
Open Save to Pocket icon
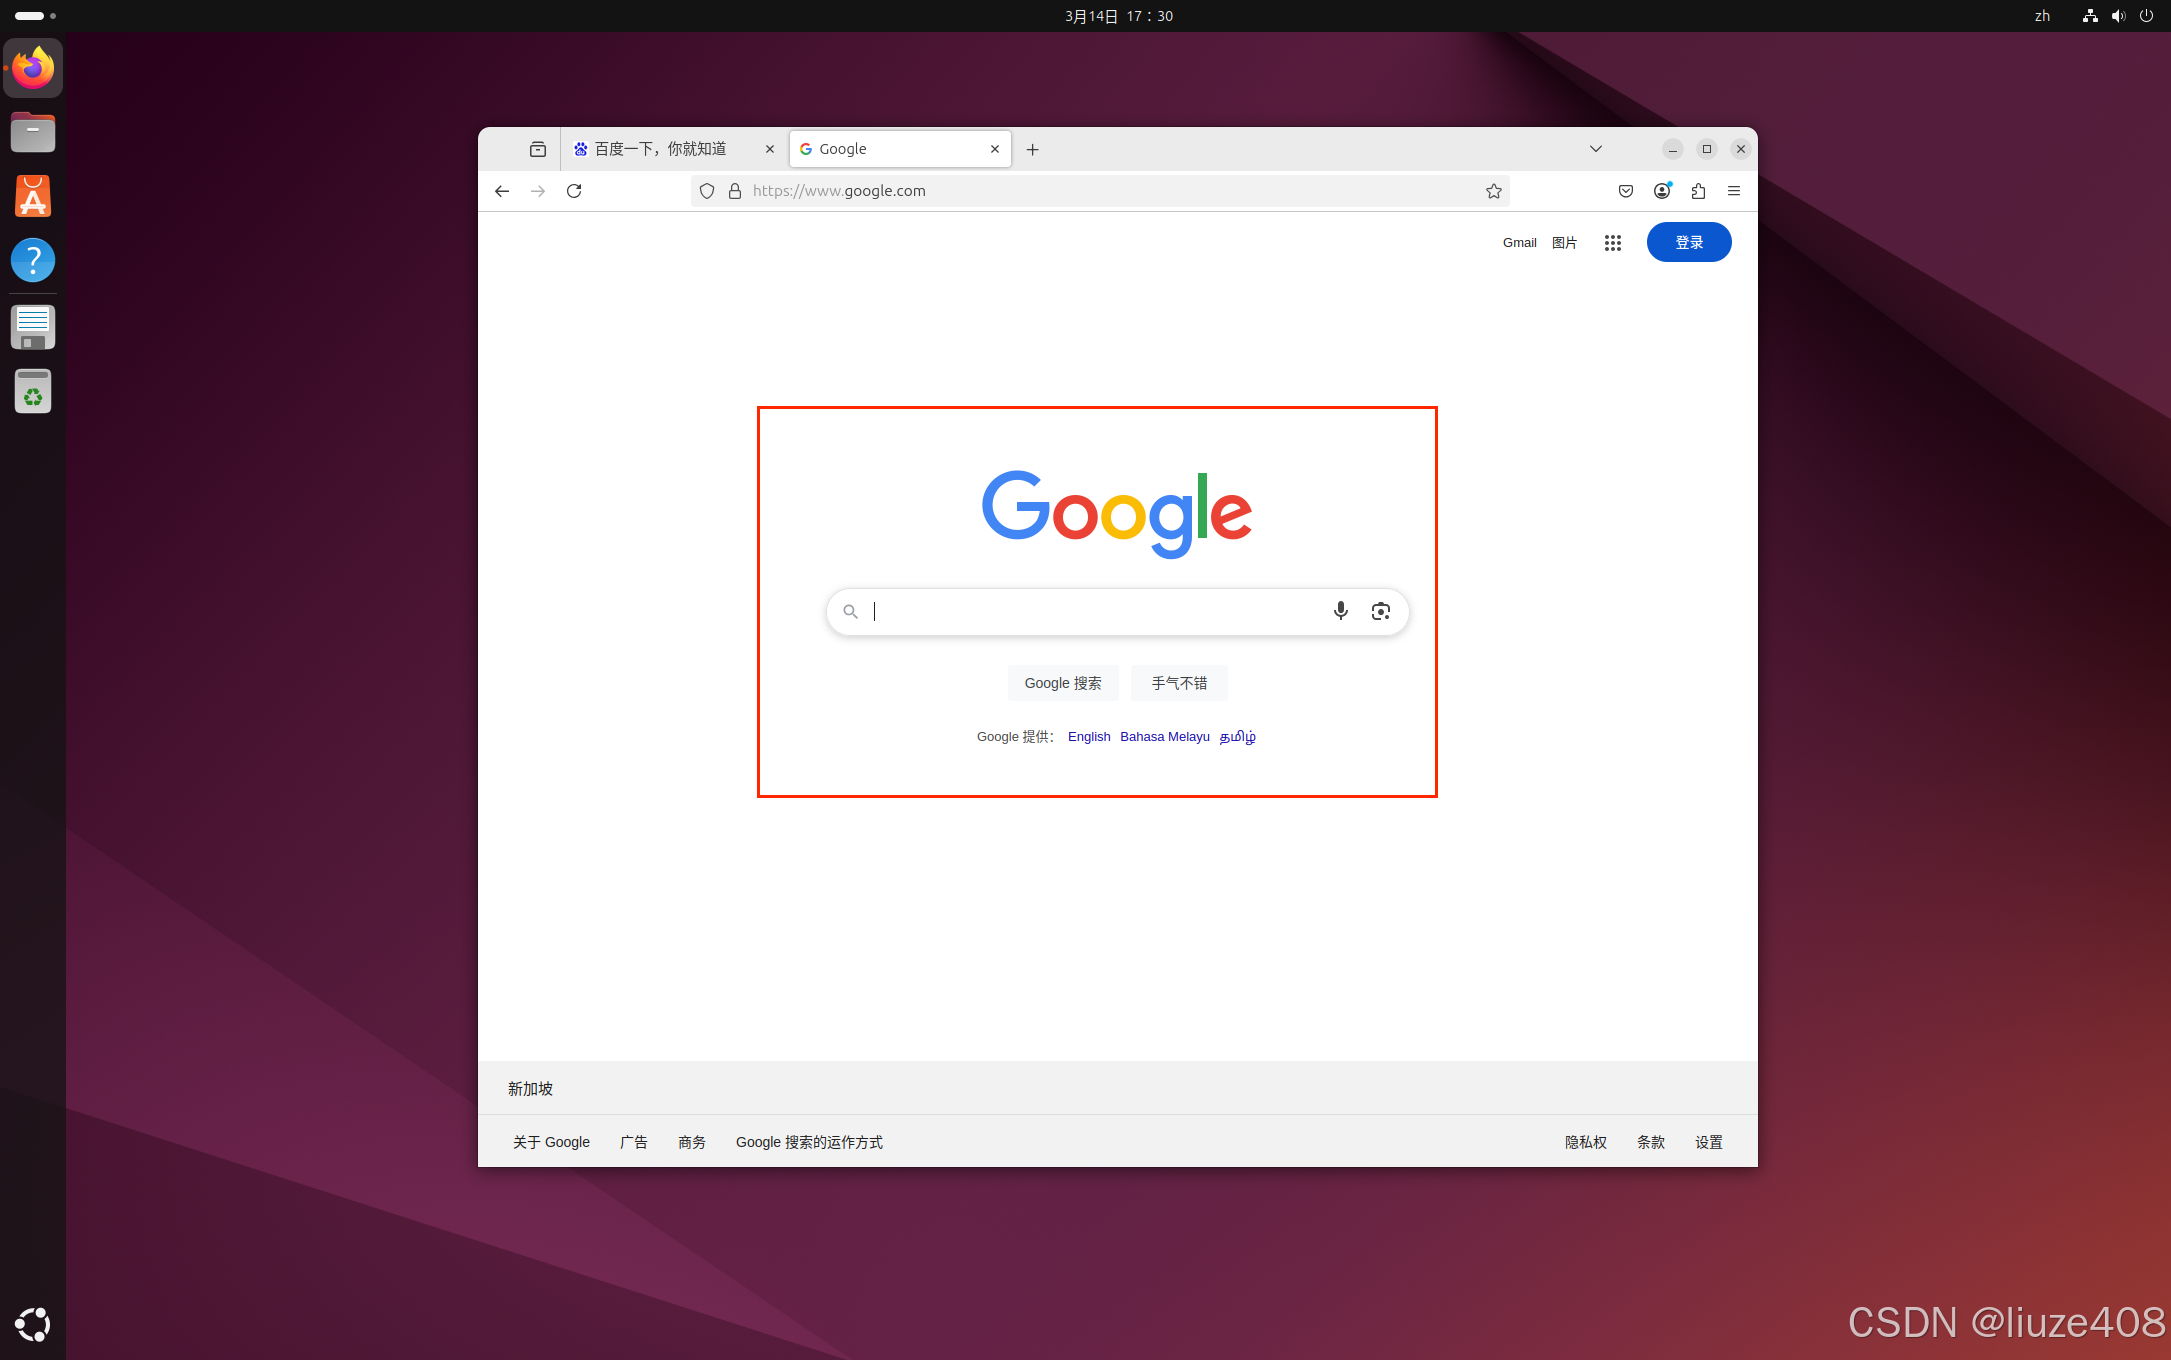[1626, 191]
